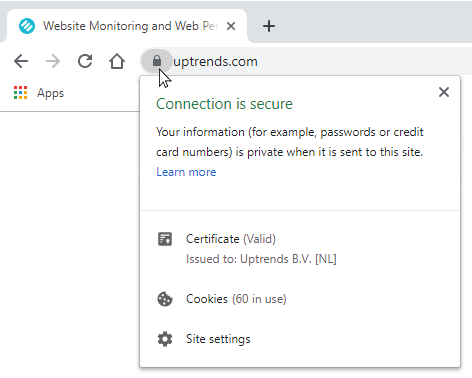The height and width of the screenshot is (378, 472).
Task: Open Cookies (60 in use)
Action: coord(236,299)
